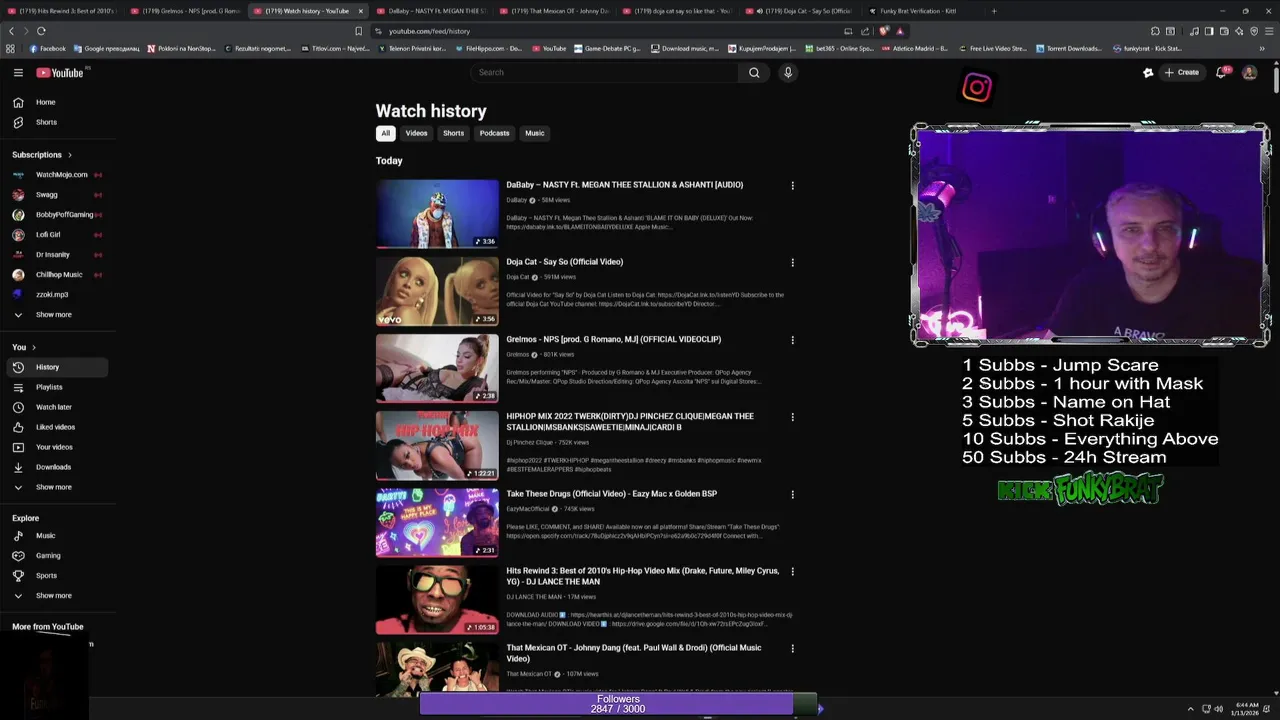Select the Videos filter chip
Screen dimensions: 1280x720
[416, 133]
